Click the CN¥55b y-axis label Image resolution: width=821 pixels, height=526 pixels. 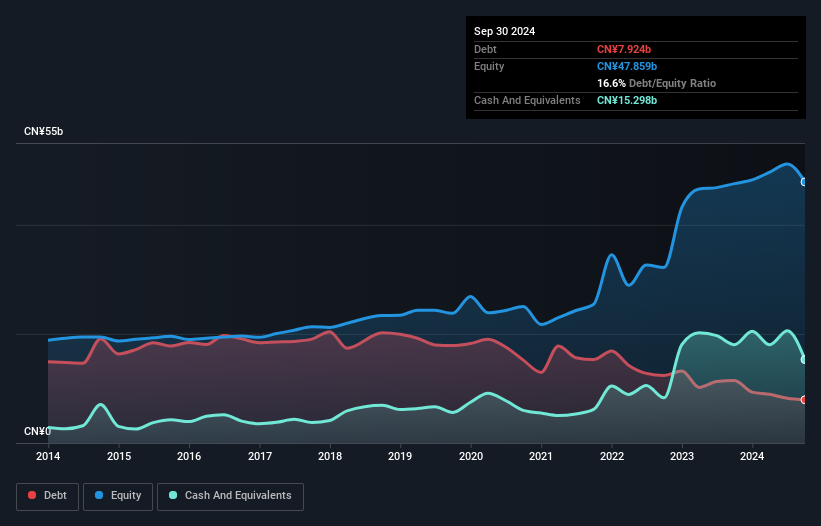pyautogui.click(x=43, y=131)
